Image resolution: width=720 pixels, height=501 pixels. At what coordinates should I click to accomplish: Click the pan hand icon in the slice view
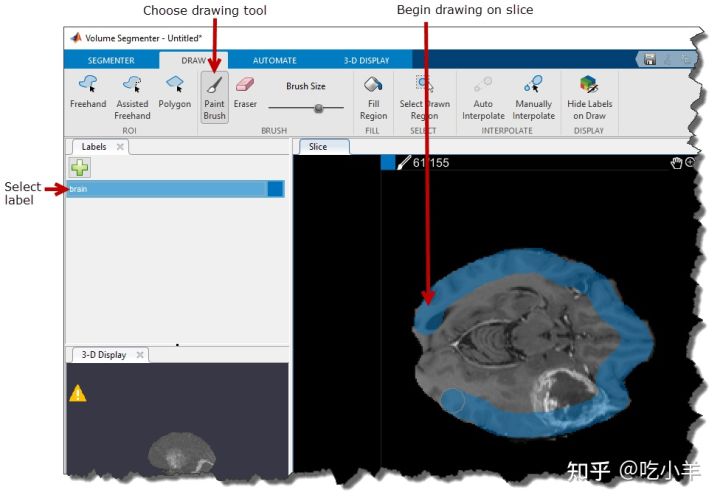[676, 162]
